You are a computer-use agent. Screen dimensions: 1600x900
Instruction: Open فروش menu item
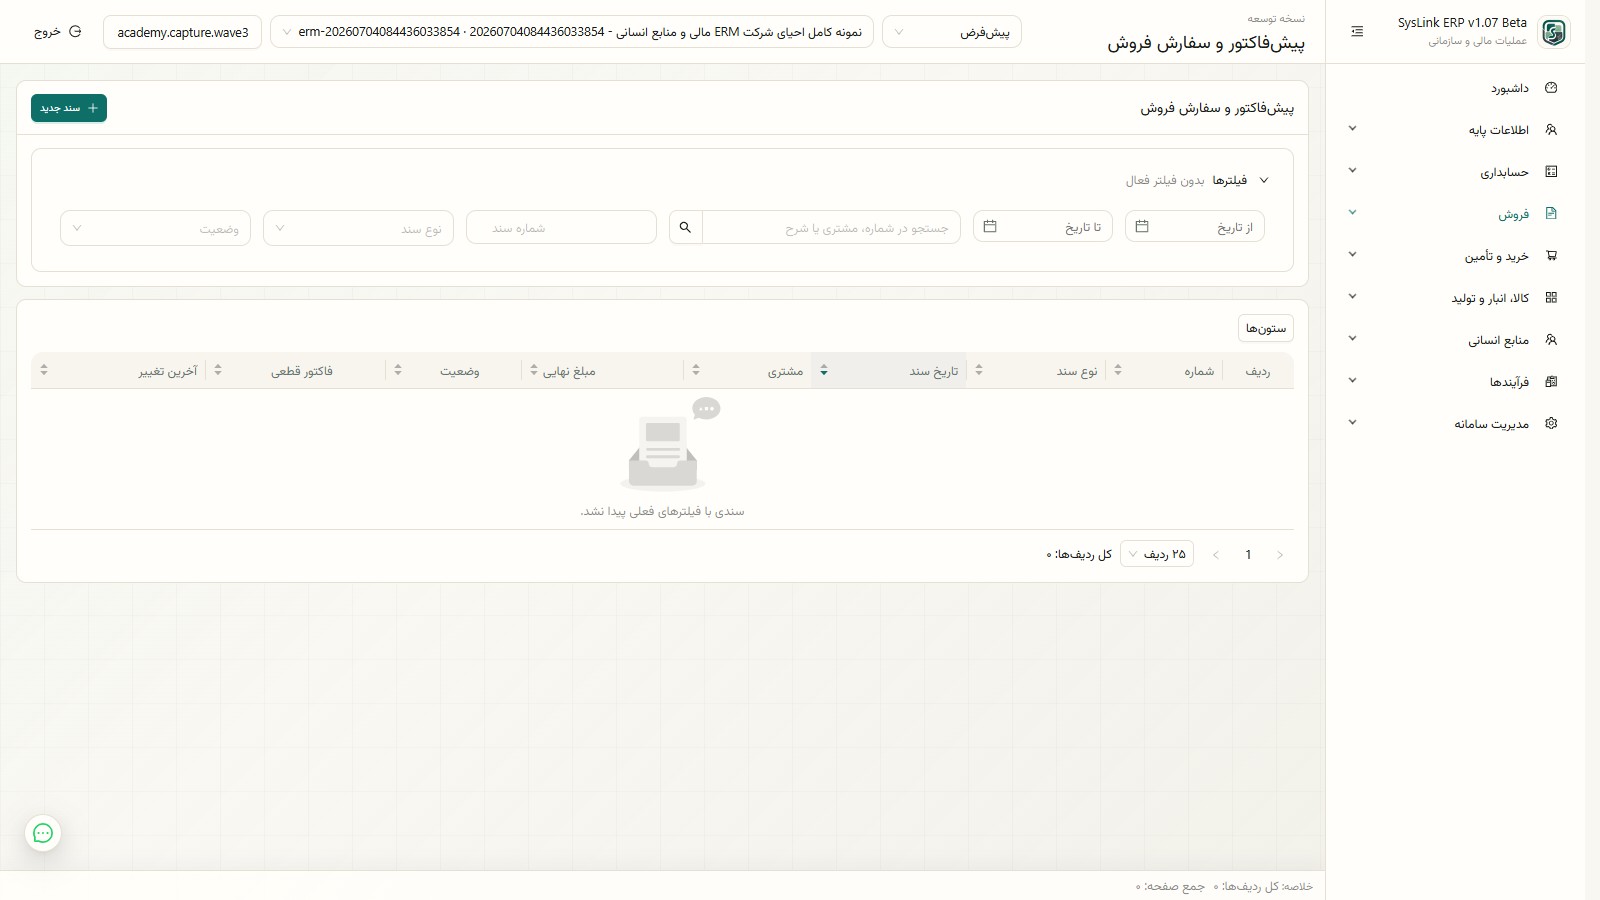1455,214
